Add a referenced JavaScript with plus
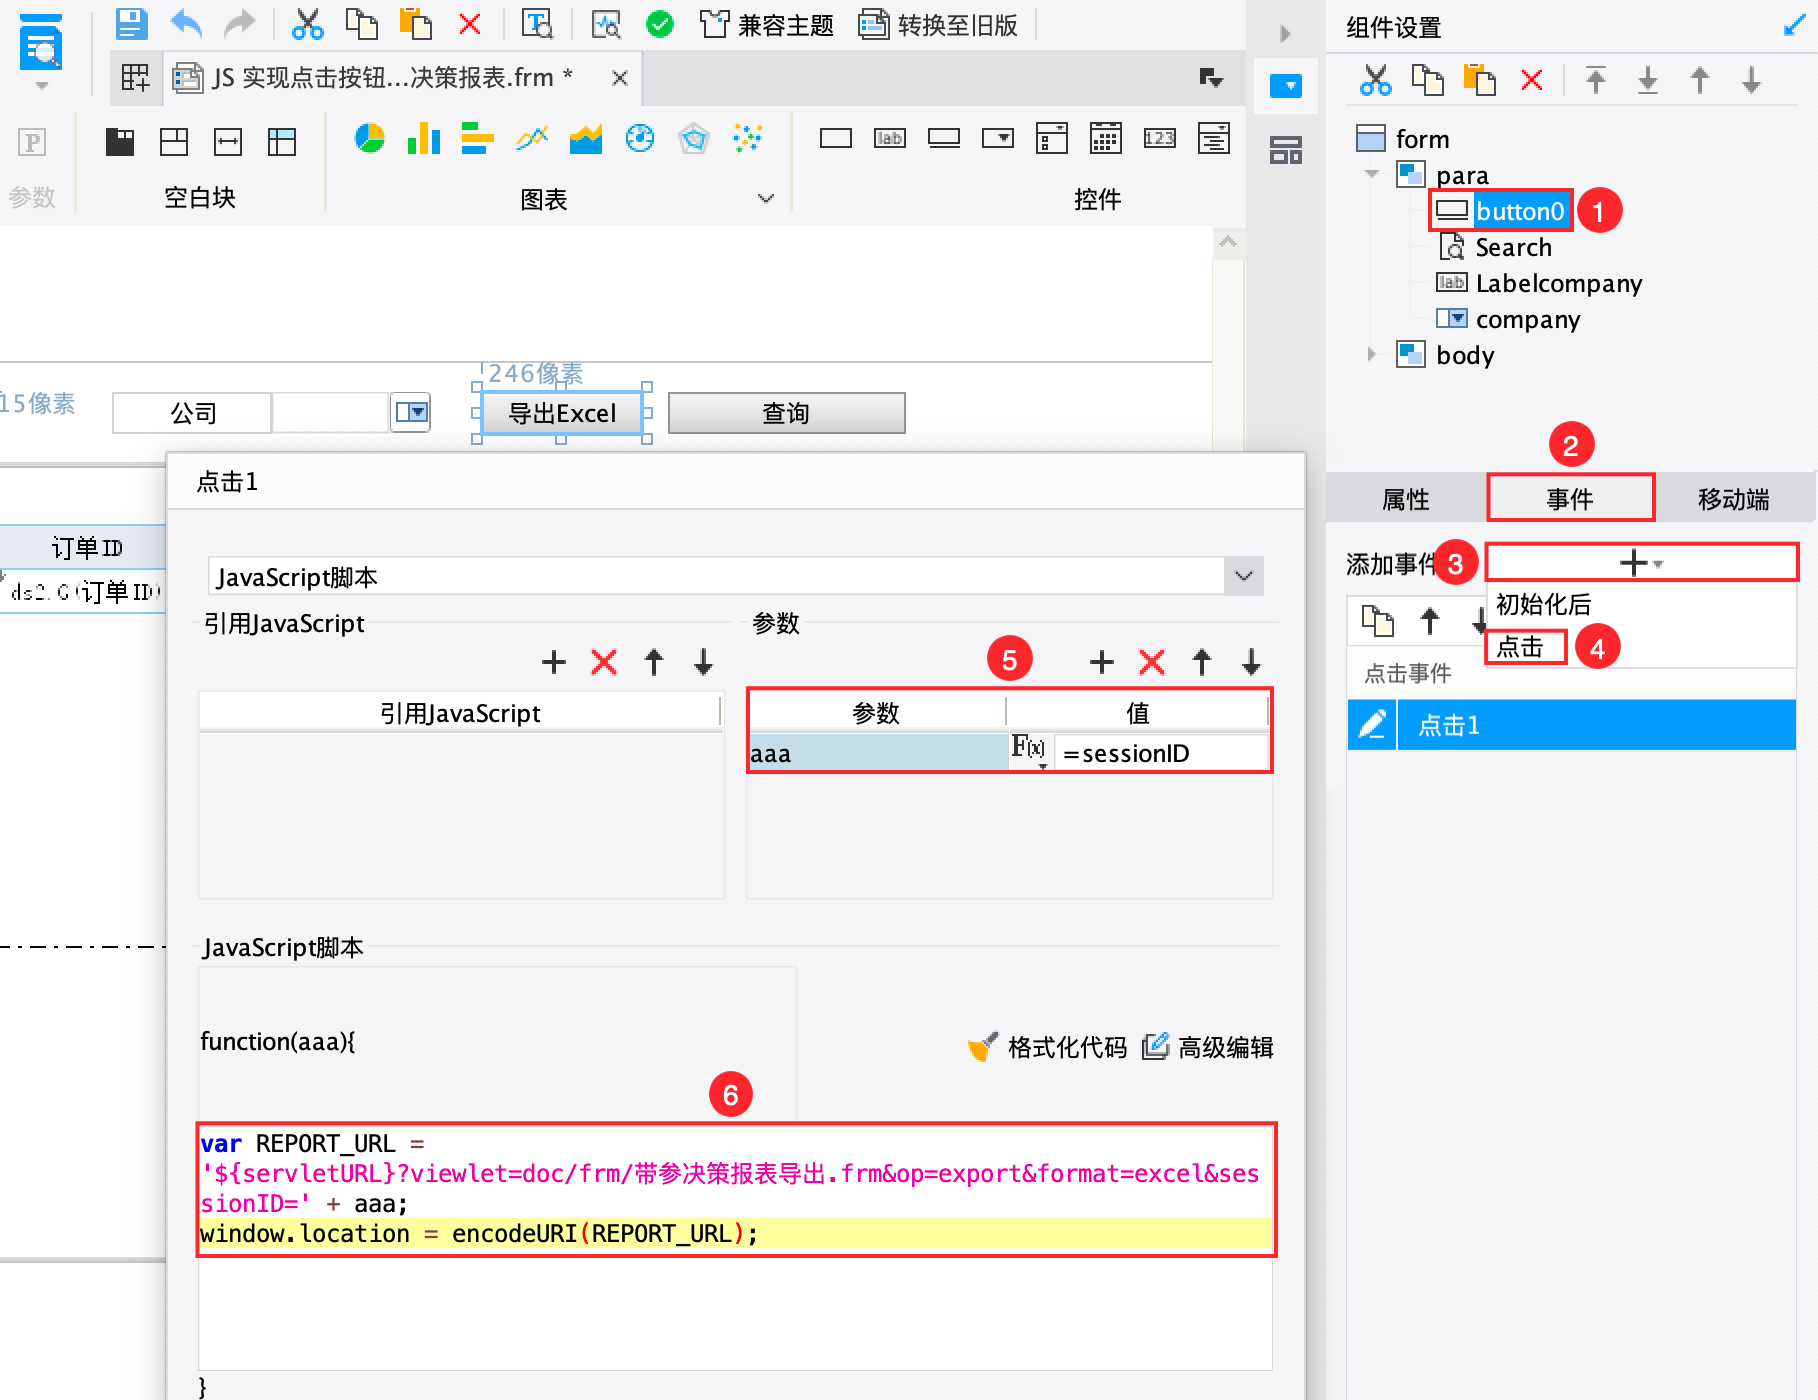 pos(554,661)
